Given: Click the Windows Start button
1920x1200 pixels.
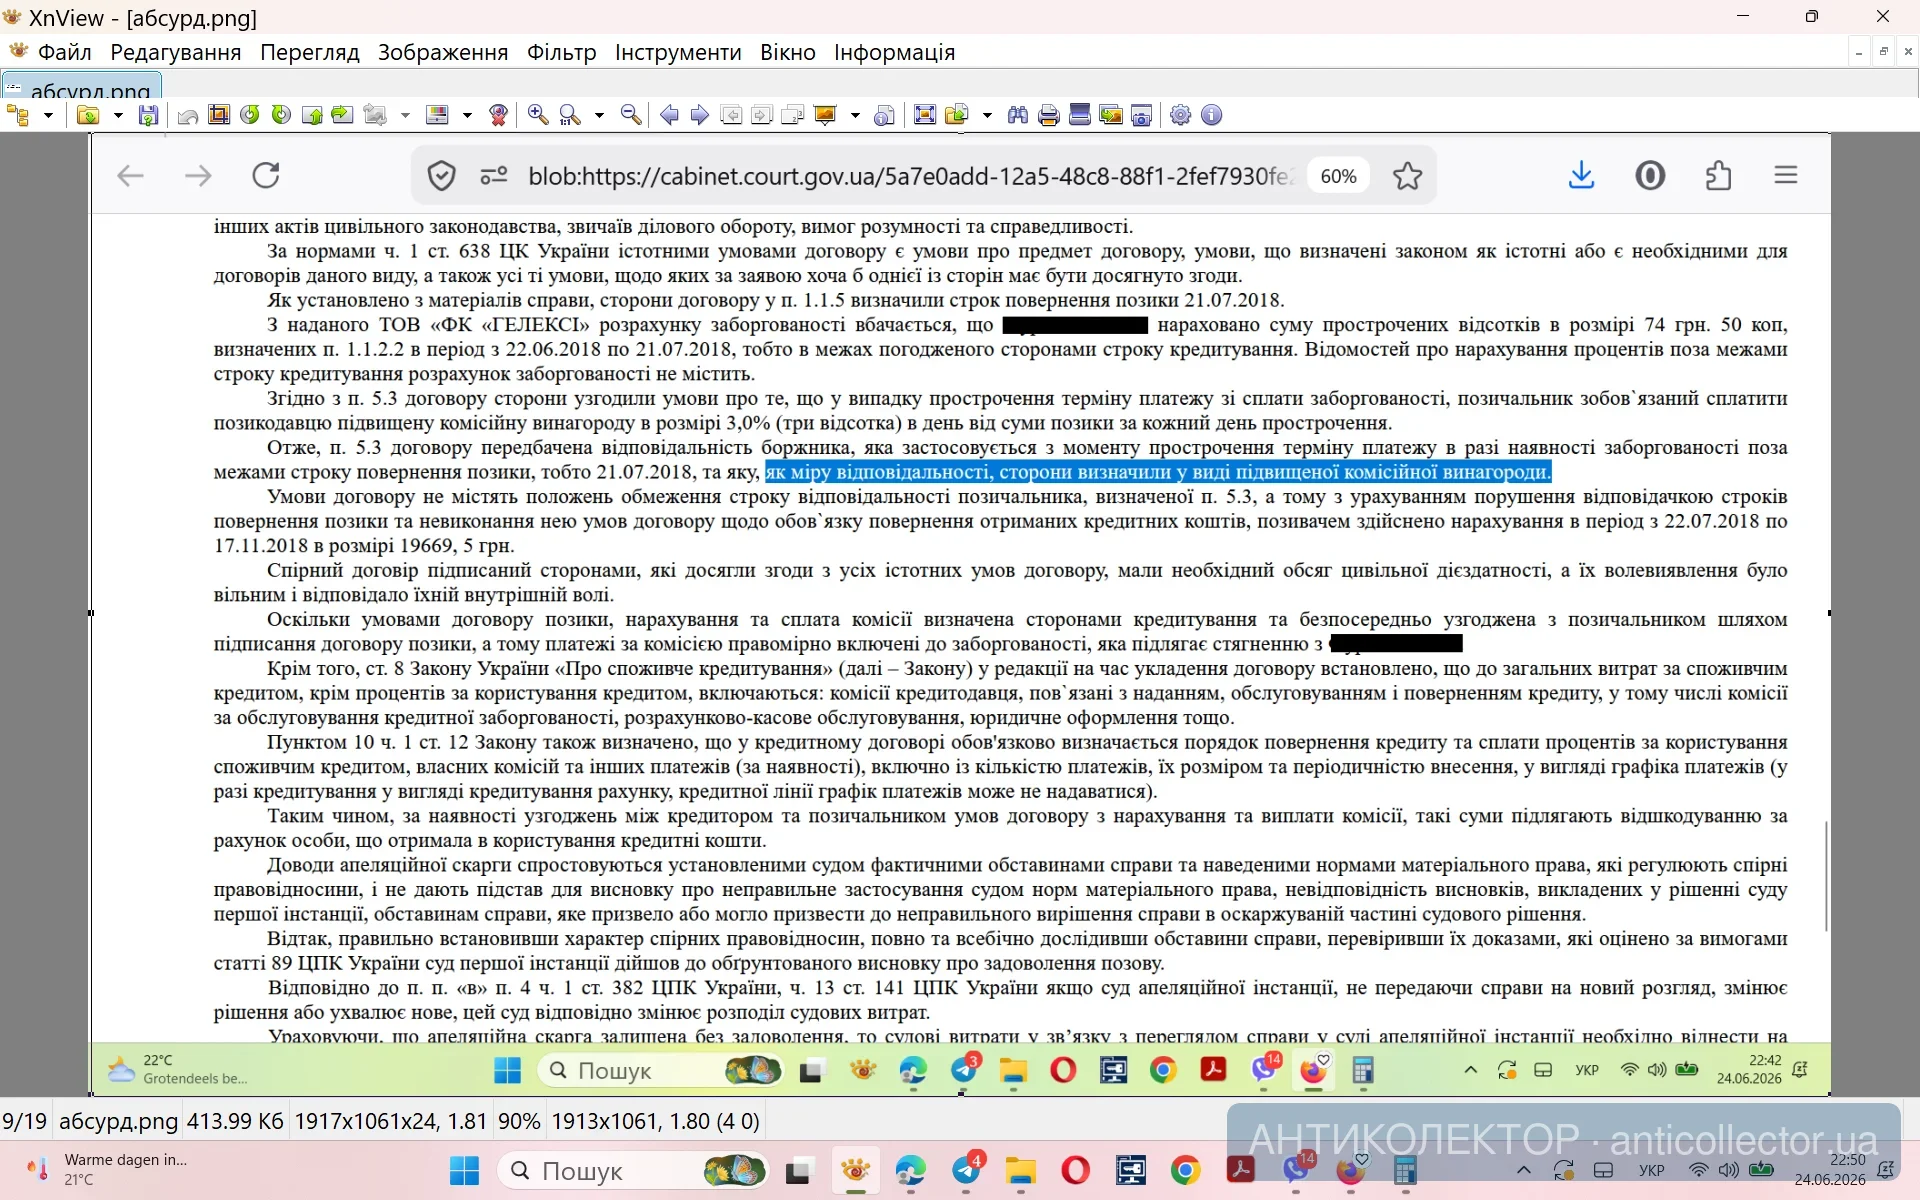Looking at the screenshot, I should 464,1170.
